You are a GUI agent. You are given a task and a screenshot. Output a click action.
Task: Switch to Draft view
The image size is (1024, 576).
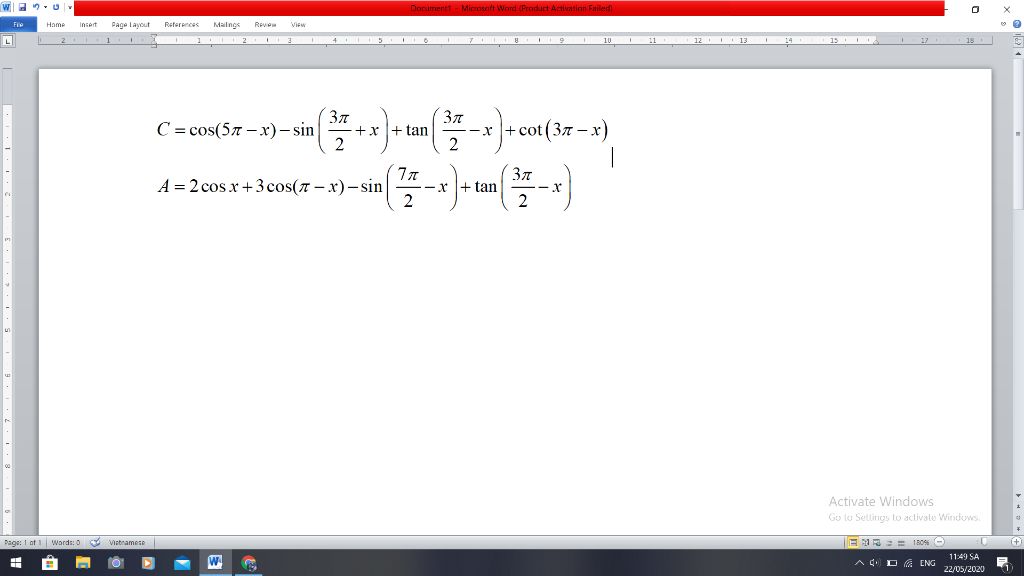tap(901, 542)
